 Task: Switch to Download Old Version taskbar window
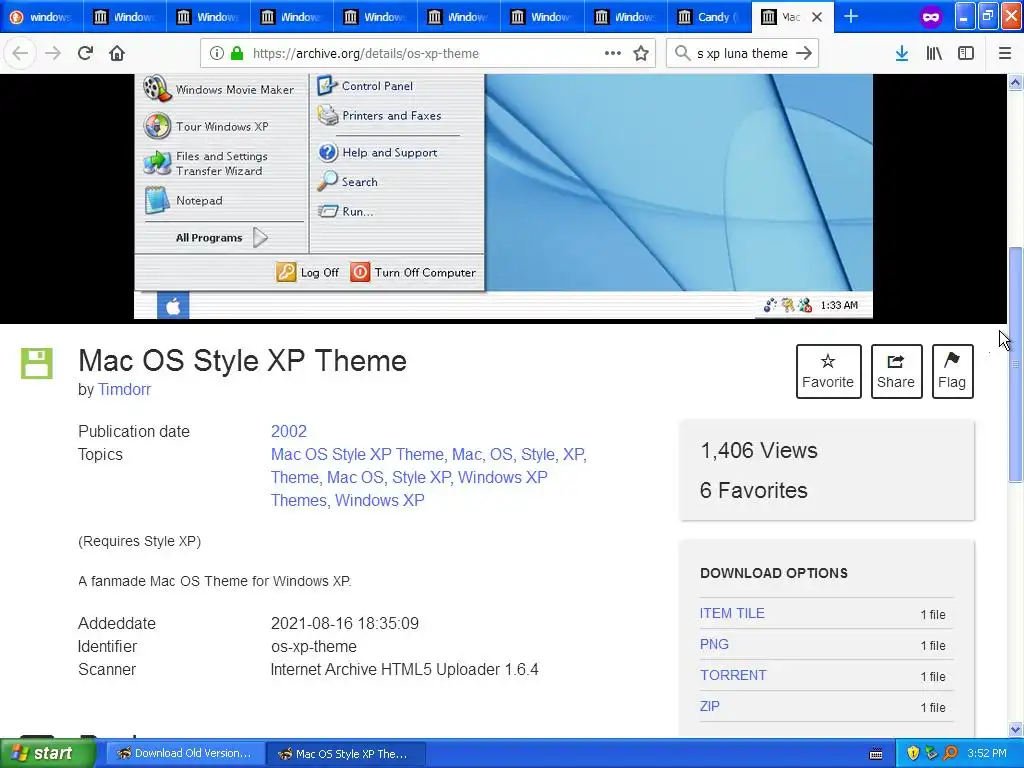(x=185, y=753)
